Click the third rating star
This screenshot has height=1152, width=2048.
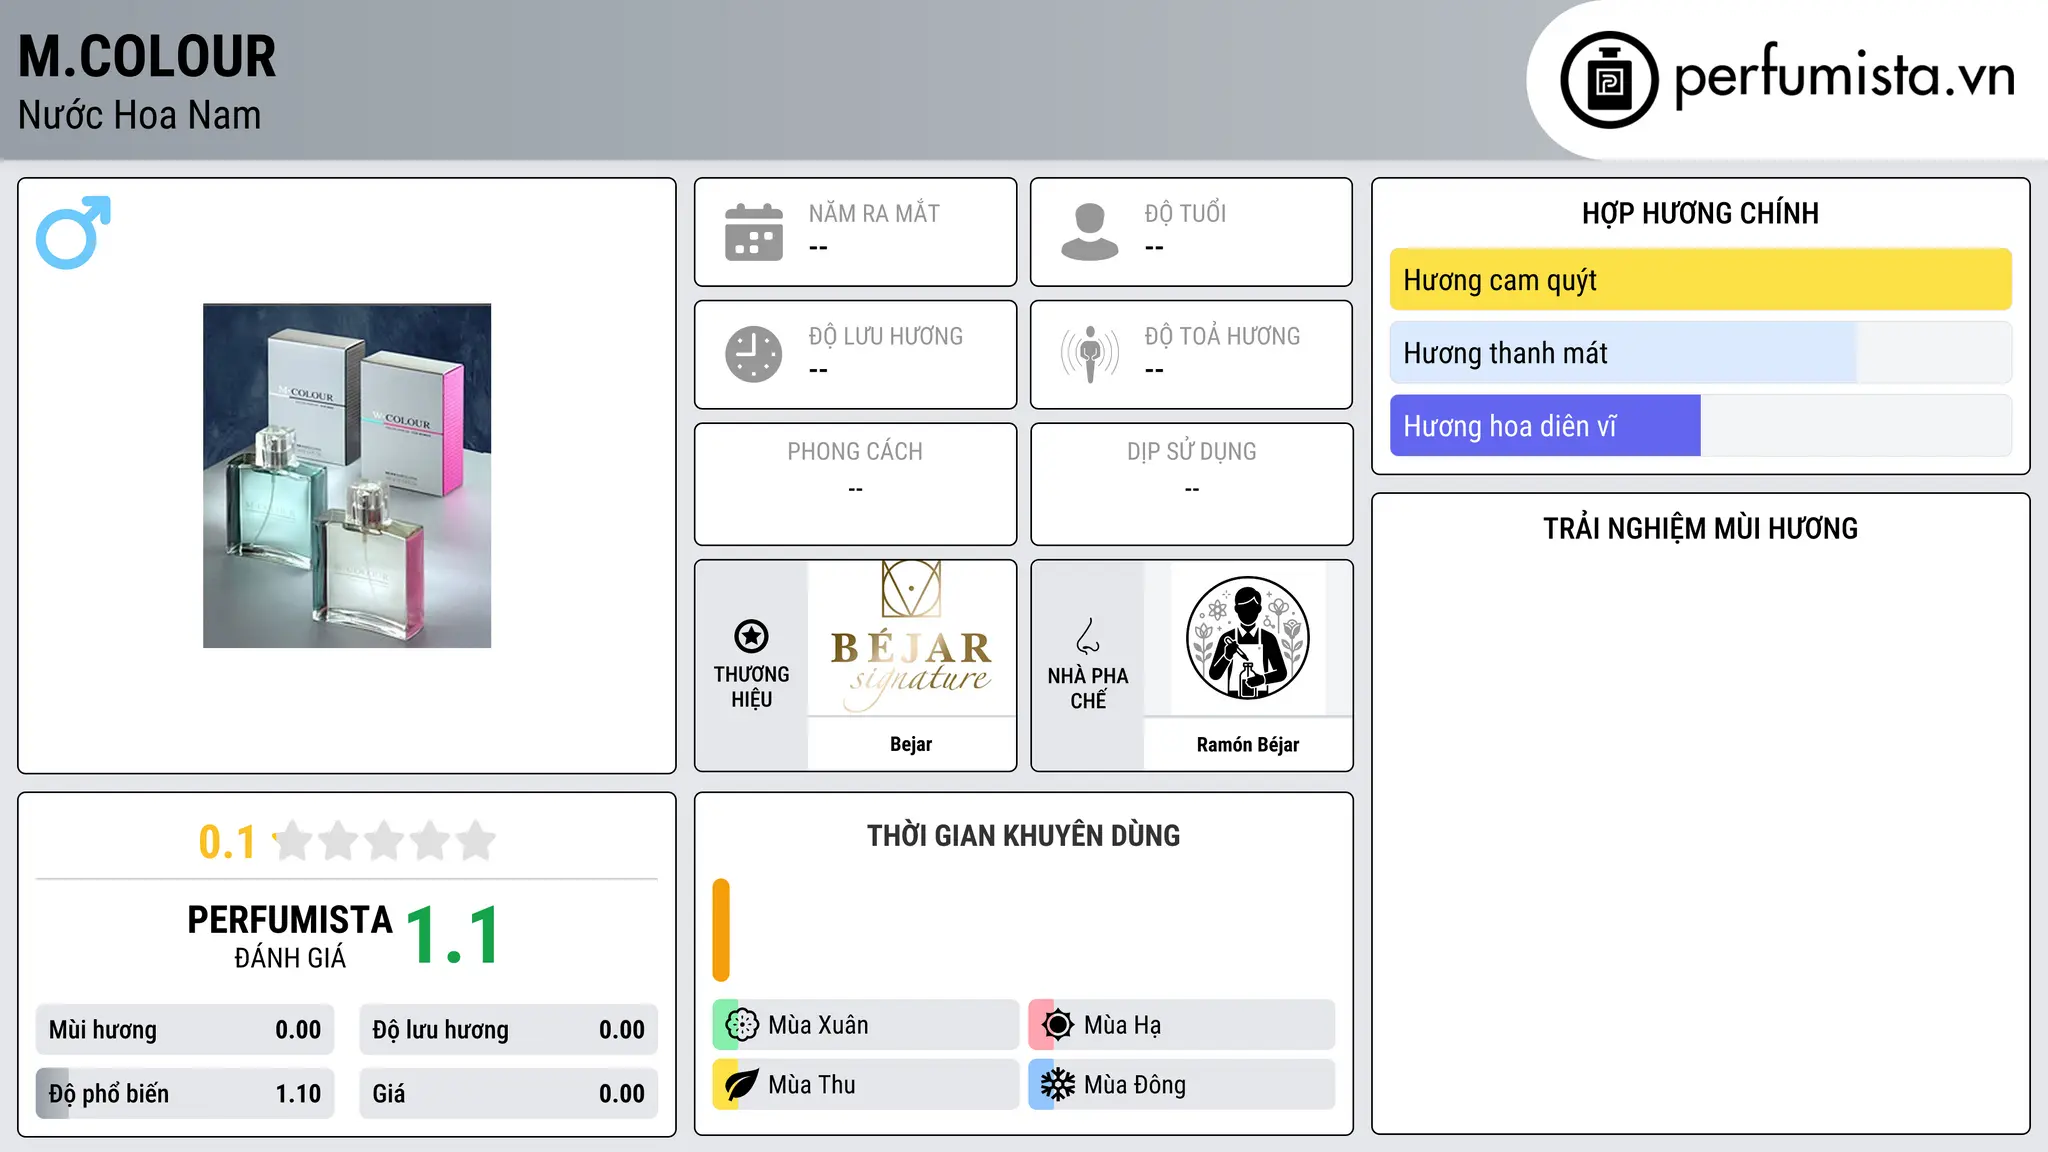point(384,841)
